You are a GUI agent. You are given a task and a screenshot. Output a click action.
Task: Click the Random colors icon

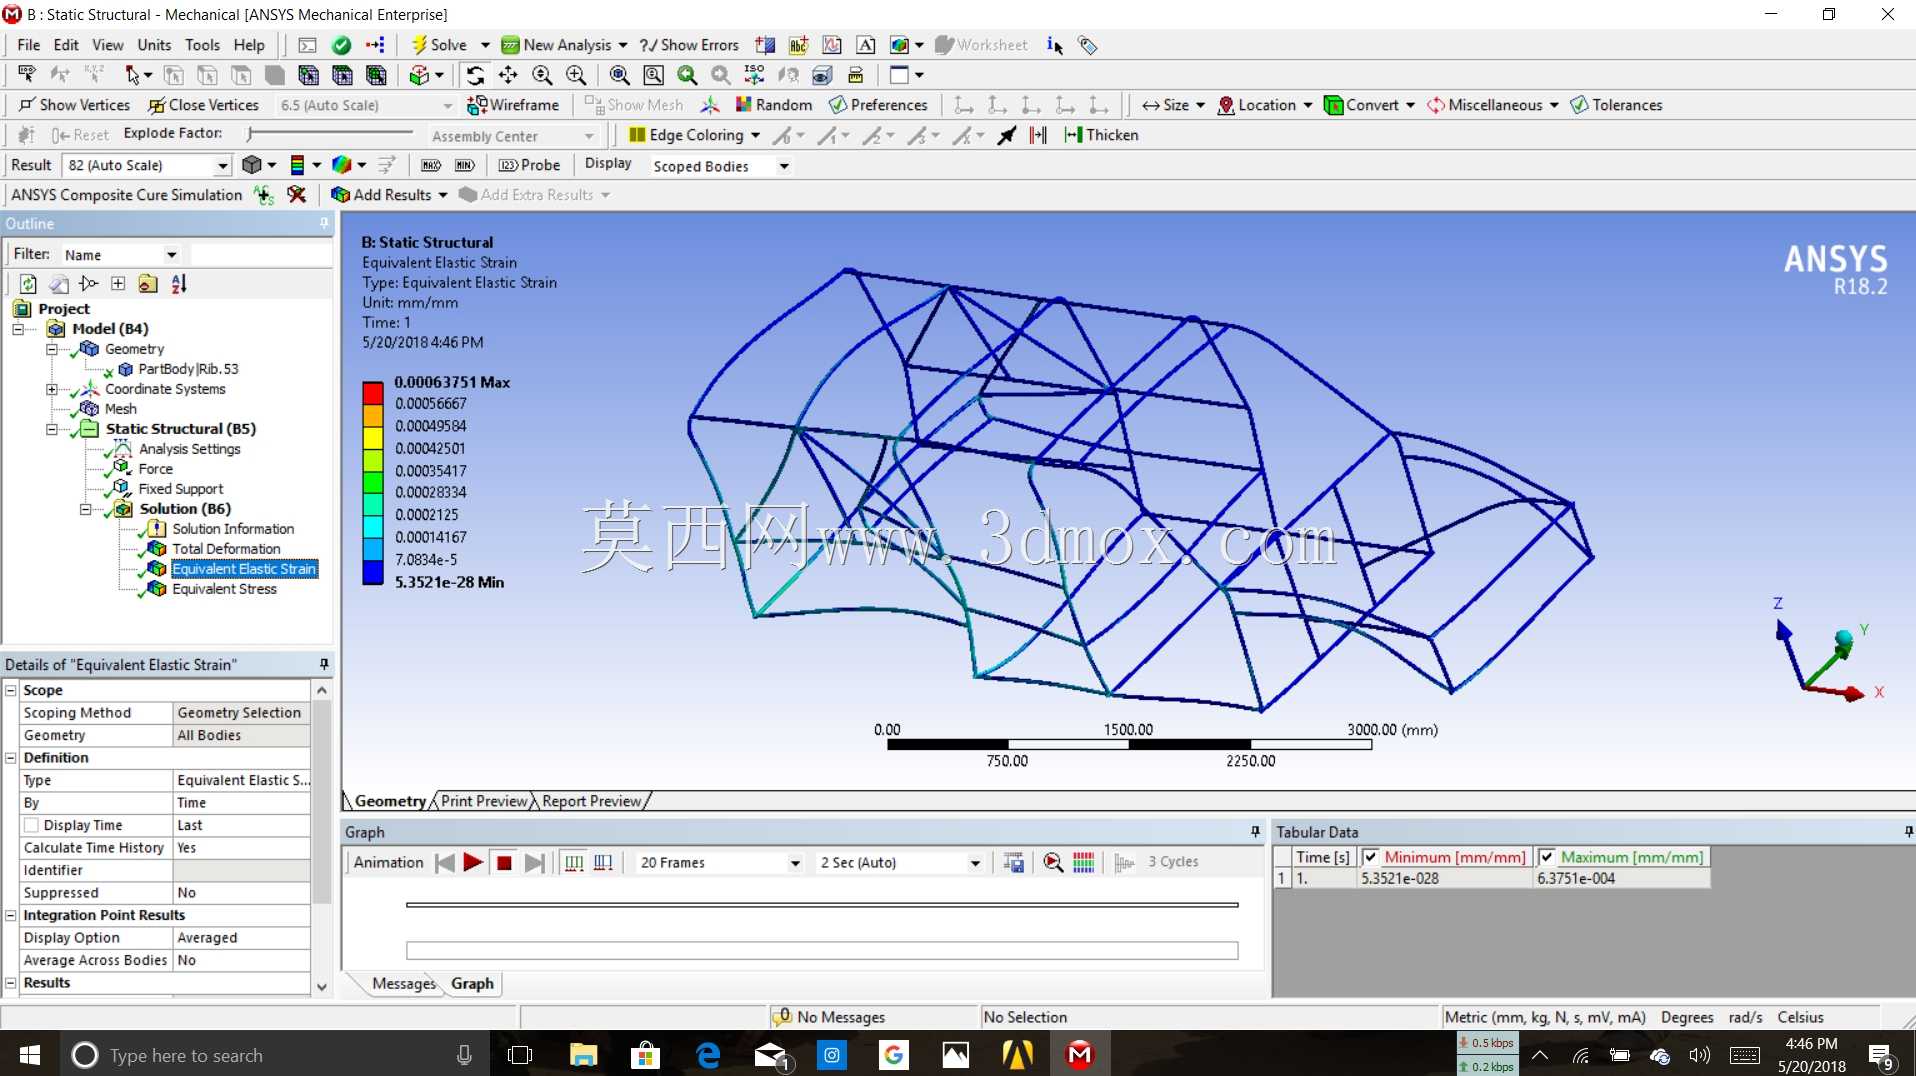click(773, 105)
